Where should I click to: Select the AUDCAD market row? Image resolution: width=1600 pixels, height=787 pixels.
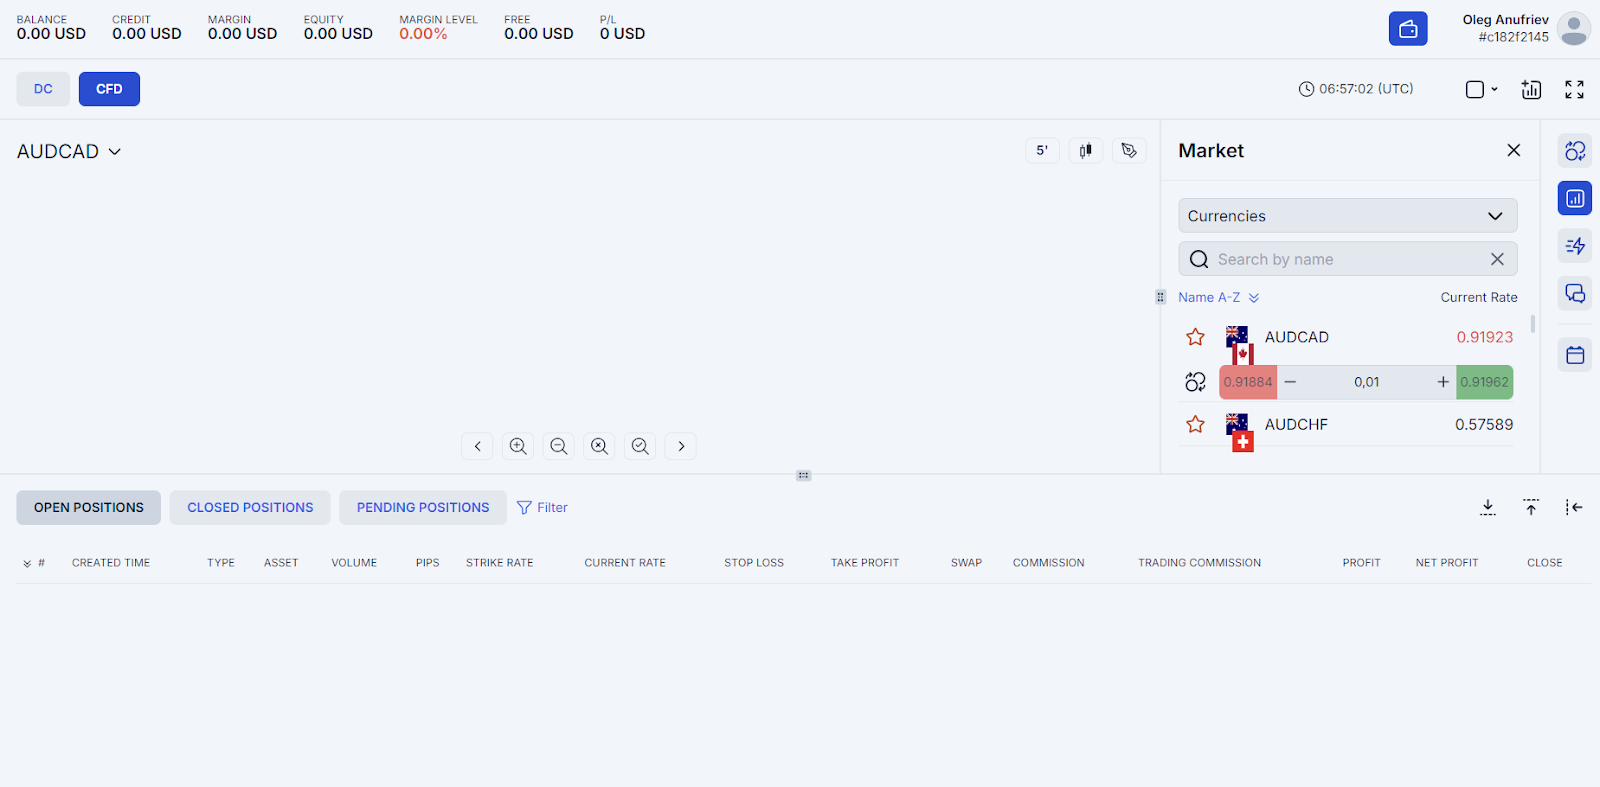[x=1347, y=338]
